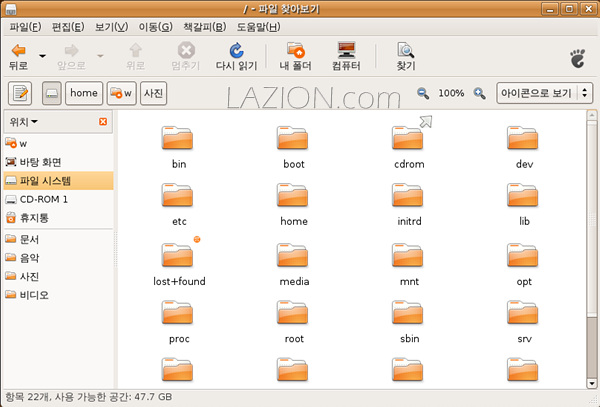Open the 컴퓨터 computer icon
Screen dimensions: 600x407
tap(346, 50)
